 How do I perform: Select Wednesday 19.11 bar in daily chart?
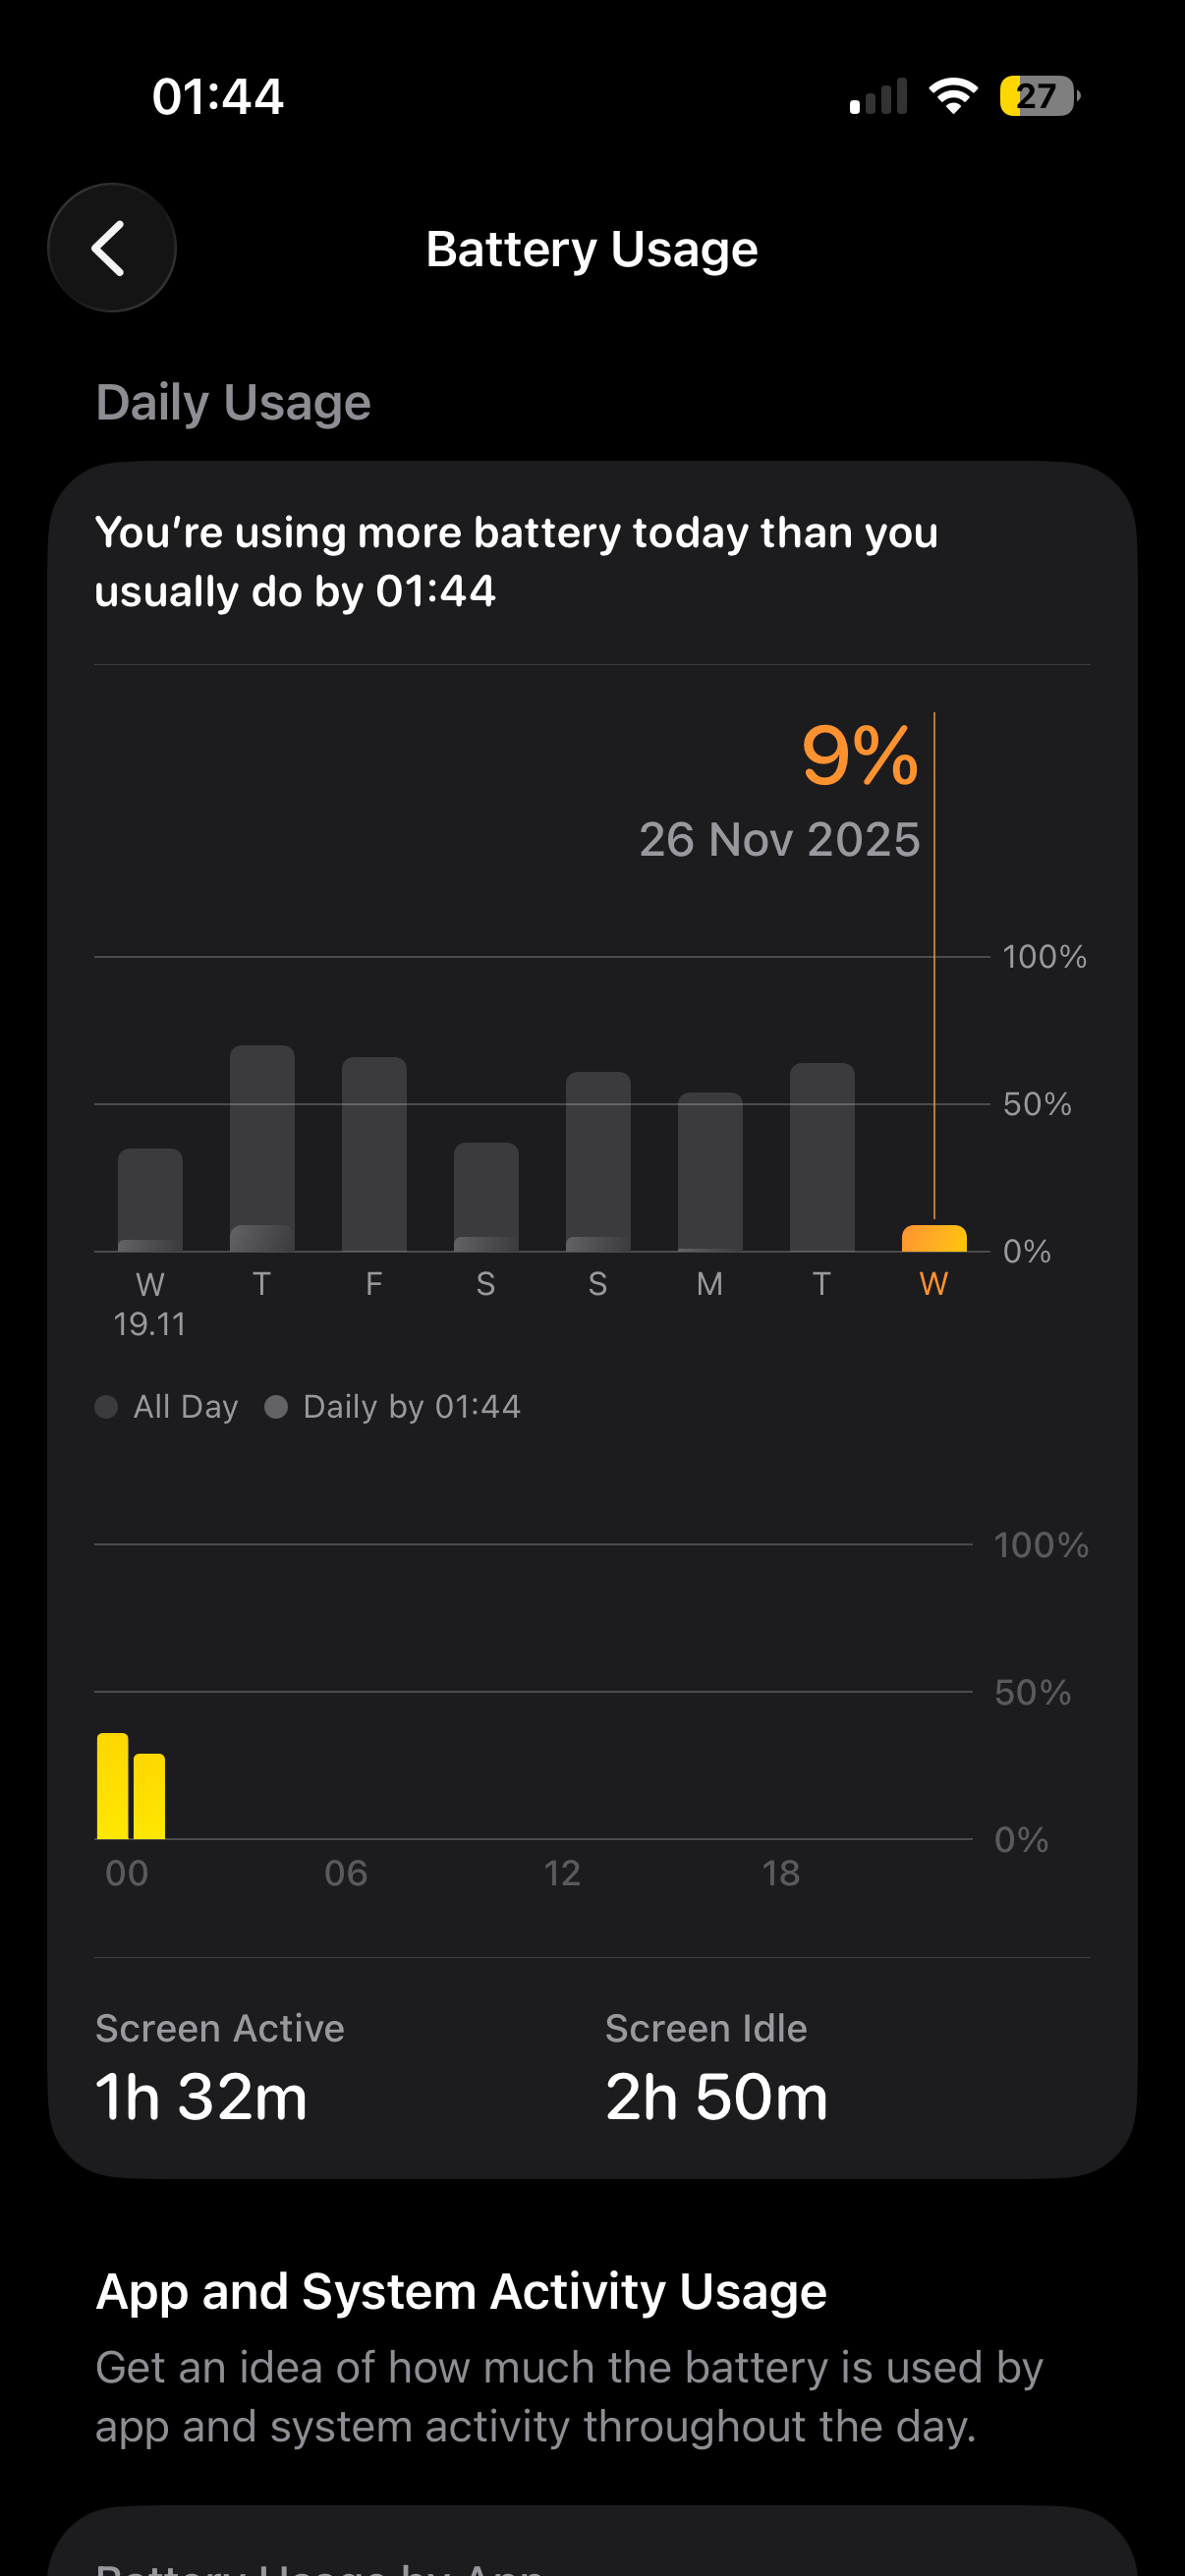pos(150,1200)
